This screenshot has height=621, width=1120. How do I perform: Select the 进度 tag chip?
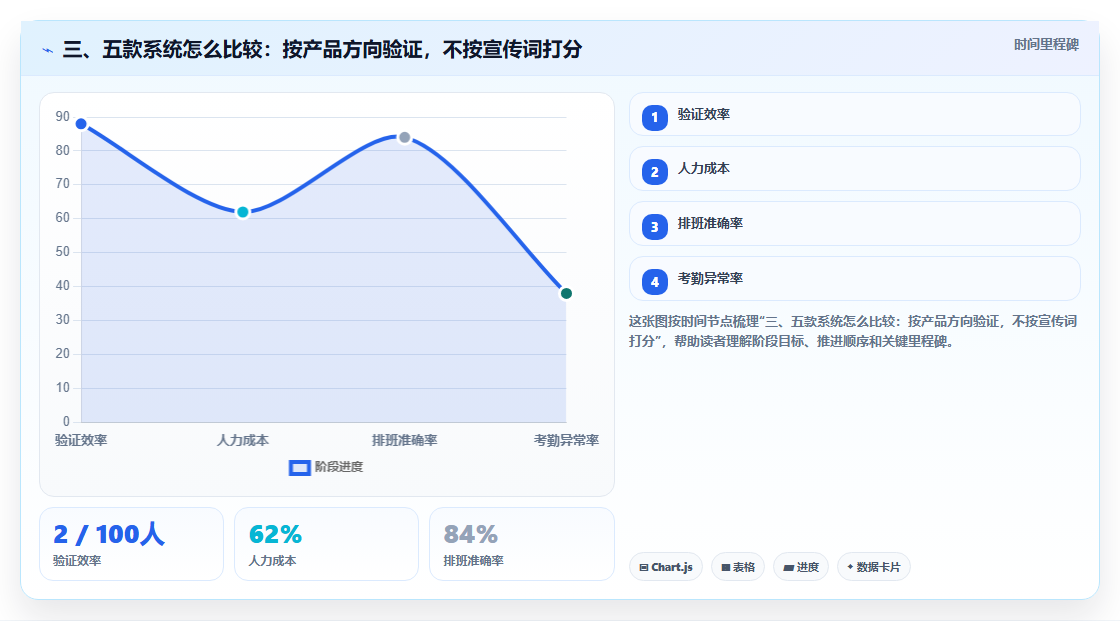pyautogui.click(x=801, y=567)
